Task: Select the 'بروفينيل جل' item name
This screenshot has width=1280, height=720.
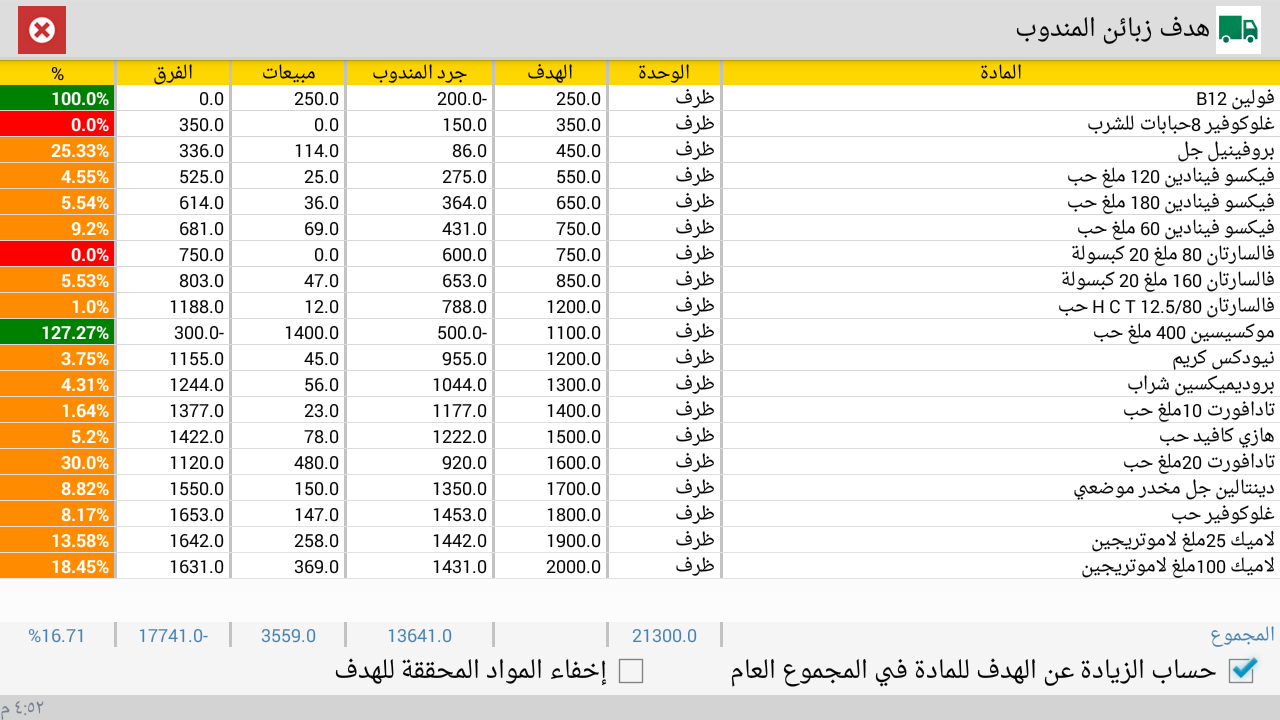Action: 1226,150
